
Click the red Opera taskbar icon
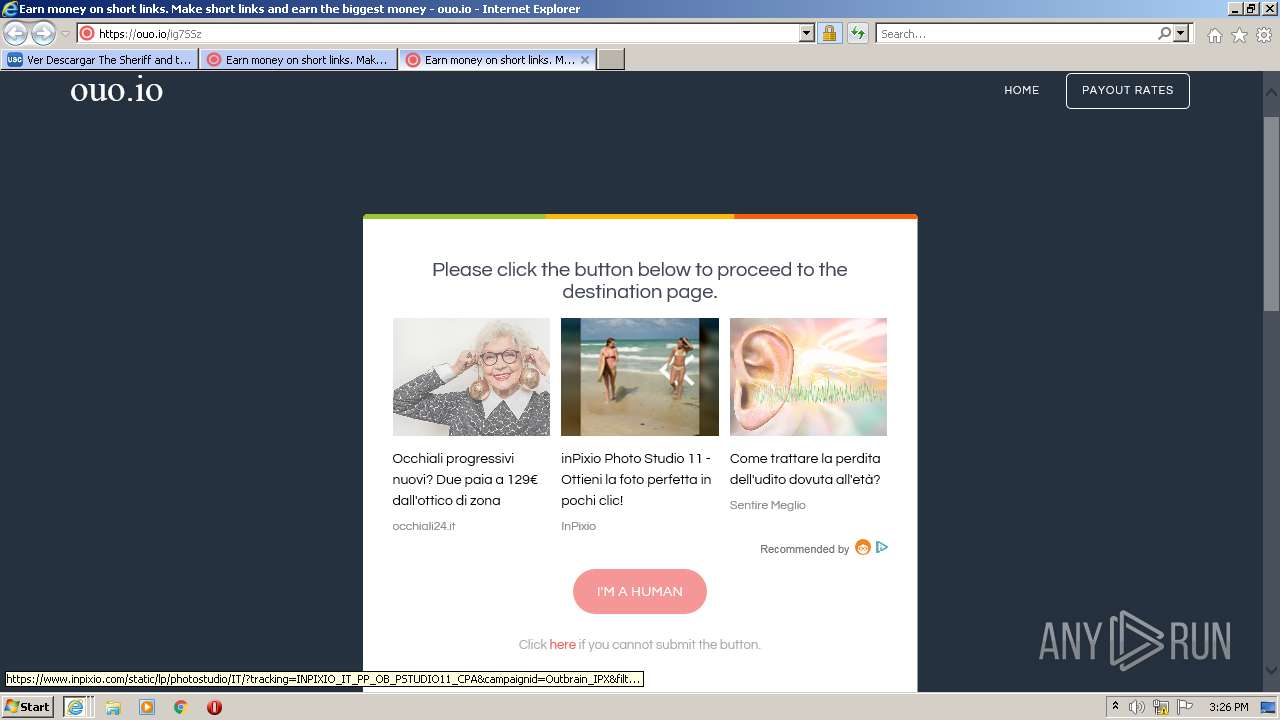tap(214, 707)
